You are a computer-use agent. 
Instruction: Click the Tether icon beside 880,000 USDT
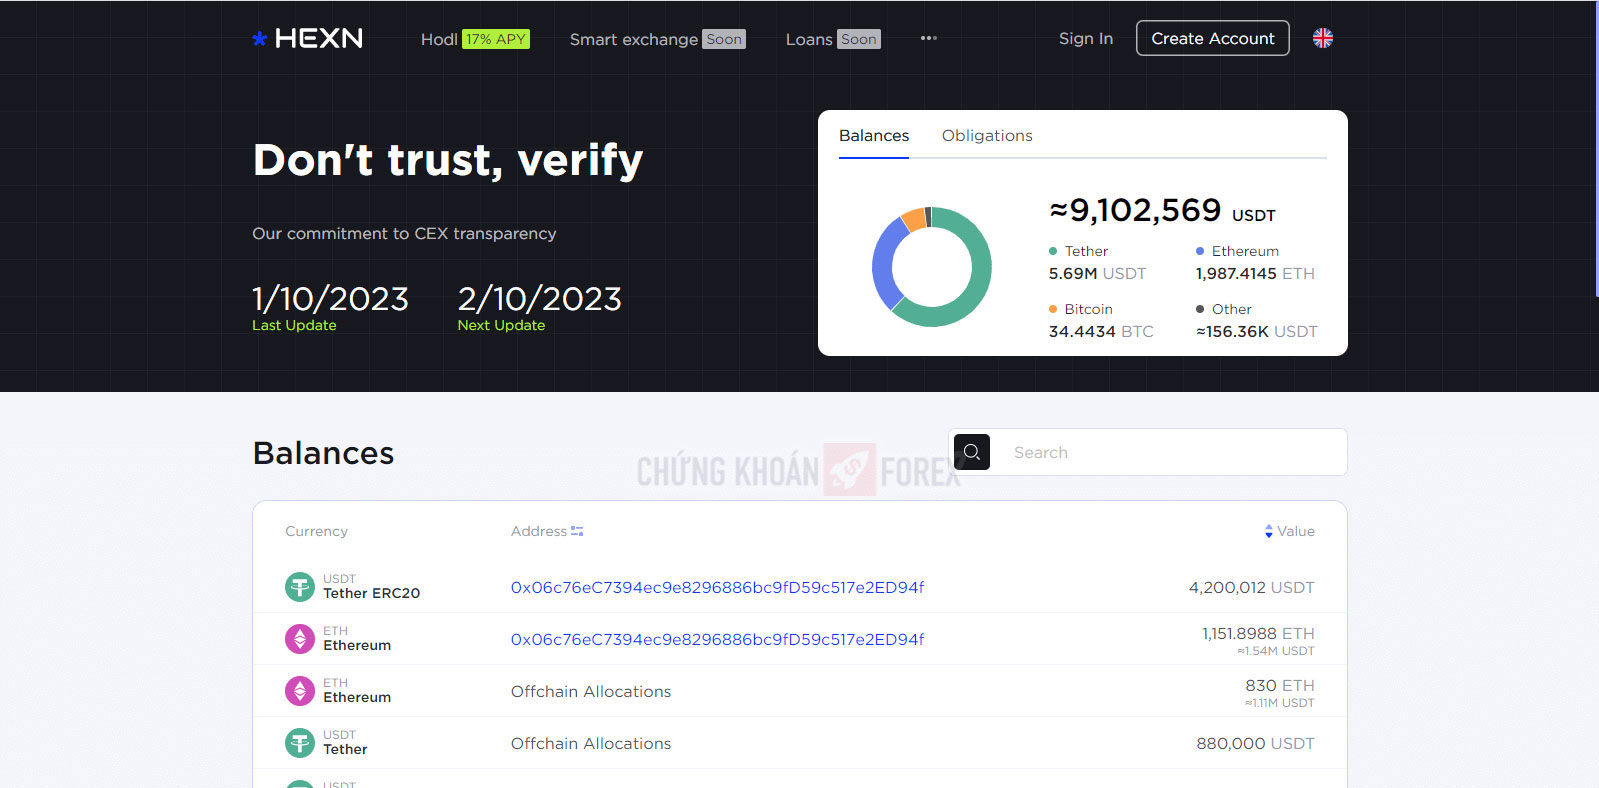tap(300, 743)
